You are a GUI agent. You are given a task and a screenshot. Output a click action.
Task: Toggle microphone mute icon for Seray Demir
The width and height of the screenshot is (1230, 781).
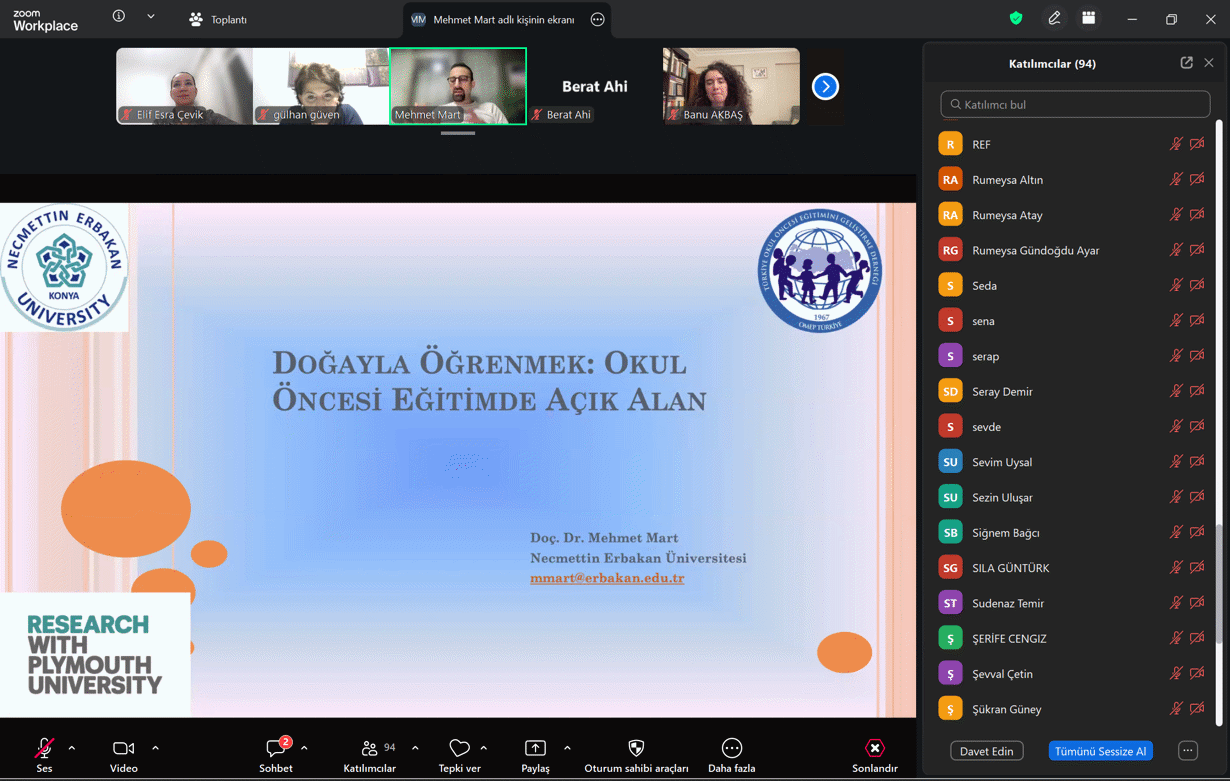(x=1176, y=391)
